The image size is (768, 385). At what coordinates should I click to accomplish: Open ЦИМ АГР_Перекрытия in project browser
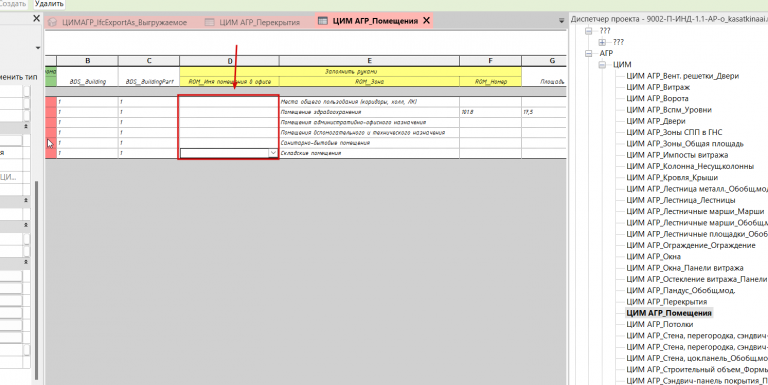pos(666,302)
